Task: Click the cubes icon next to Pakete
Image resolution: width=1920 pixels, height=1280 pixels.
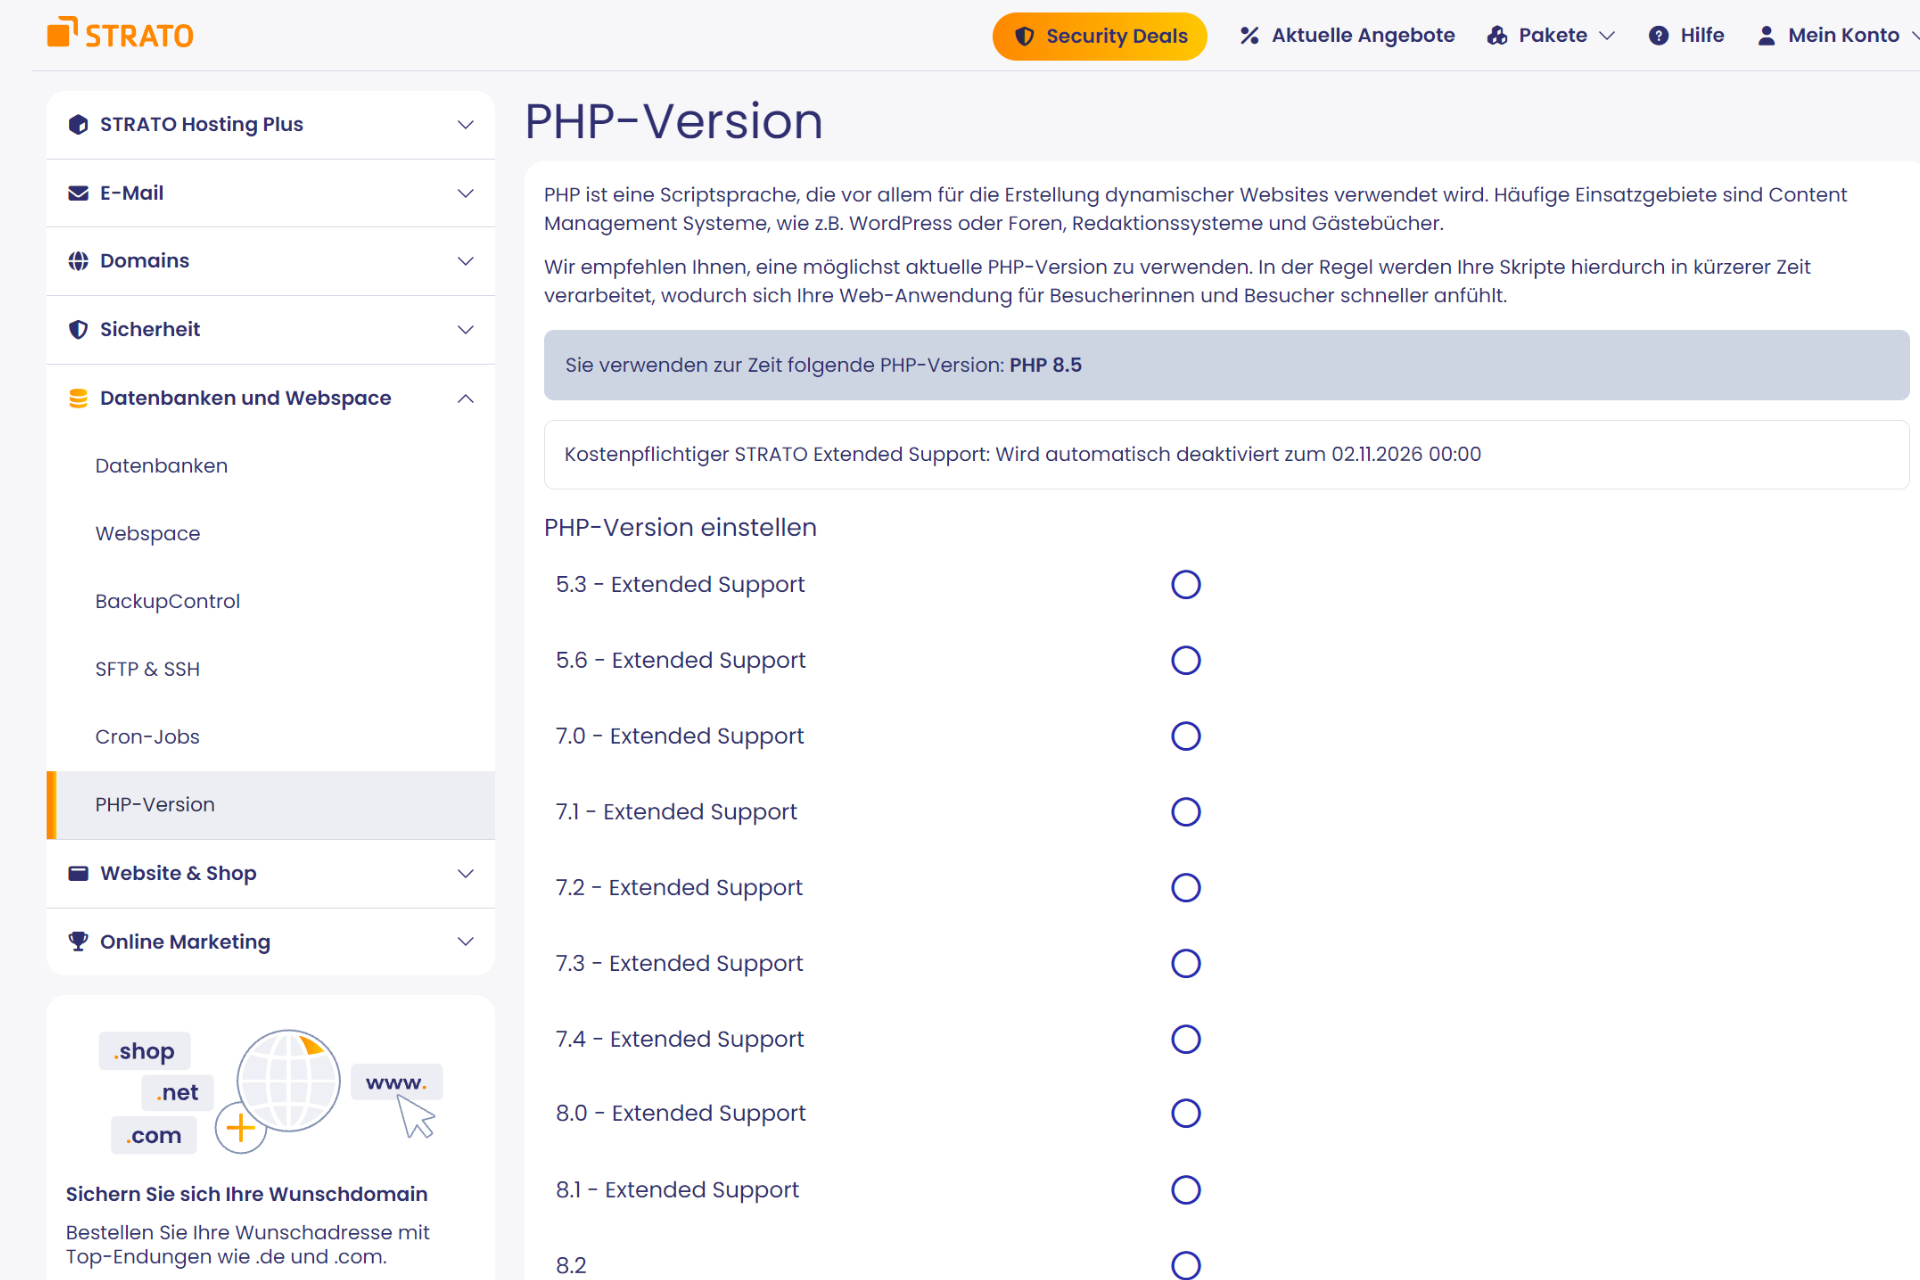Action: [x=1497, y=35]
